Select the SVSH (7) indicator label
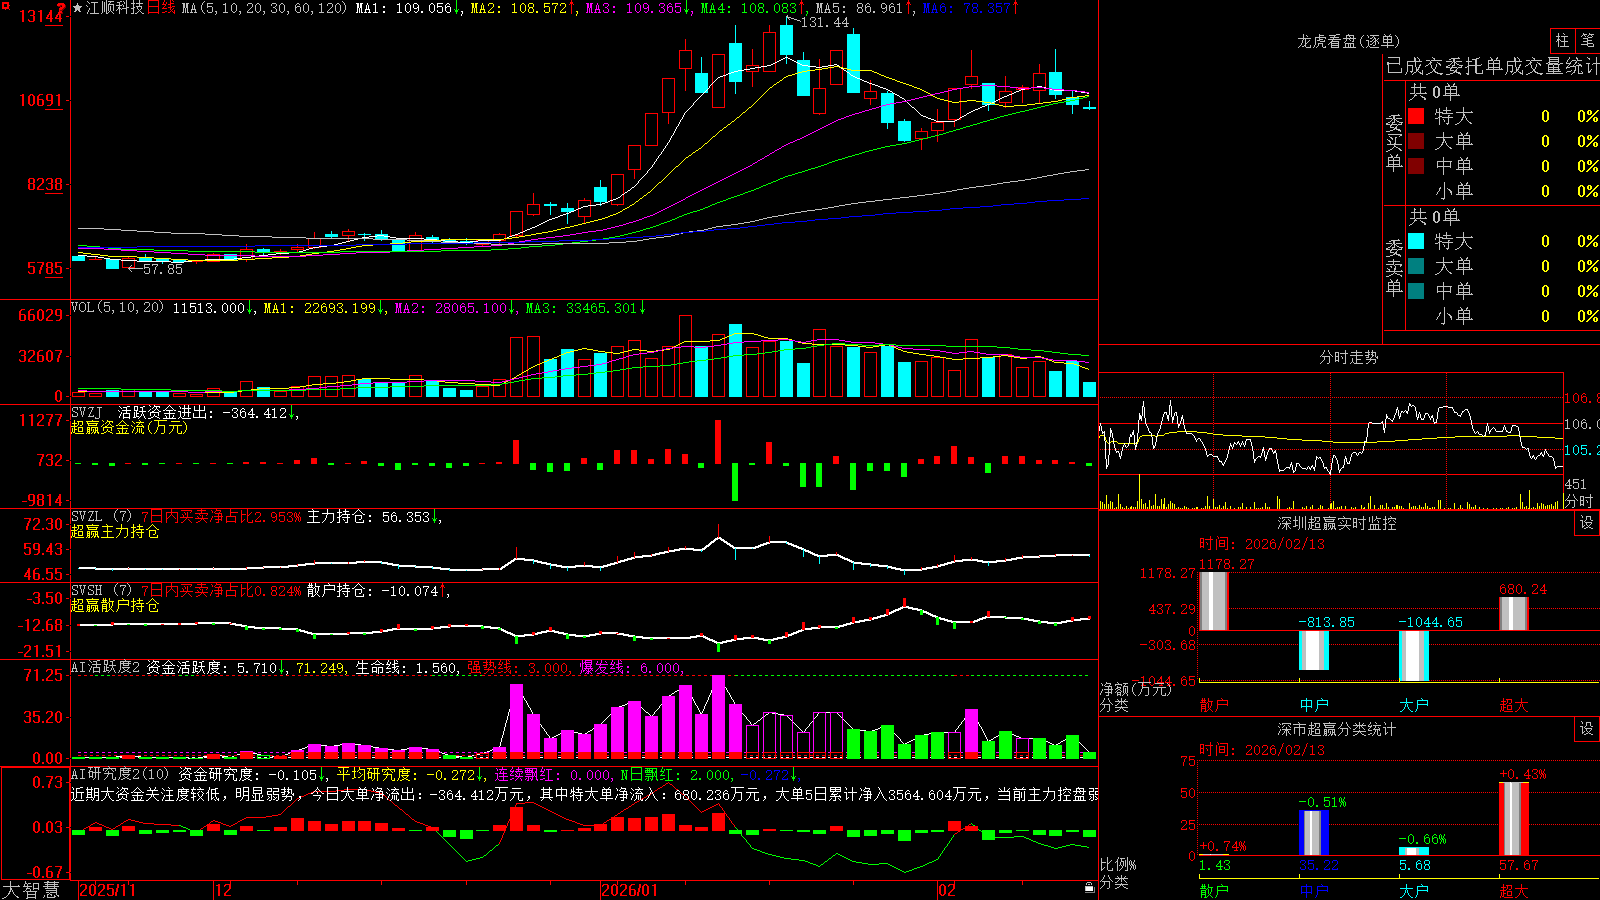 click(x=101, y=590)
